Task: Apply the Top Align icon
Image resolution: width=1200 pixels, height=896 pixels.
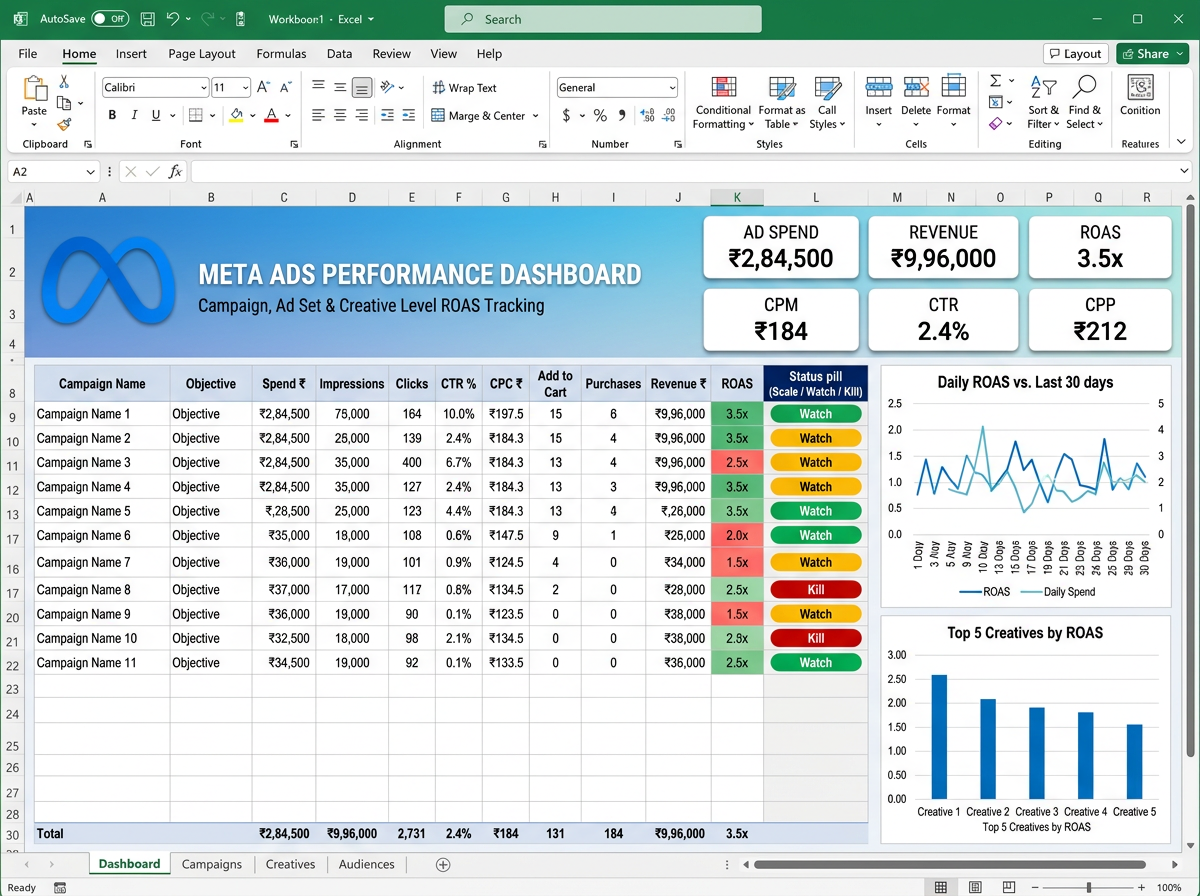Action: pos(318,87)
